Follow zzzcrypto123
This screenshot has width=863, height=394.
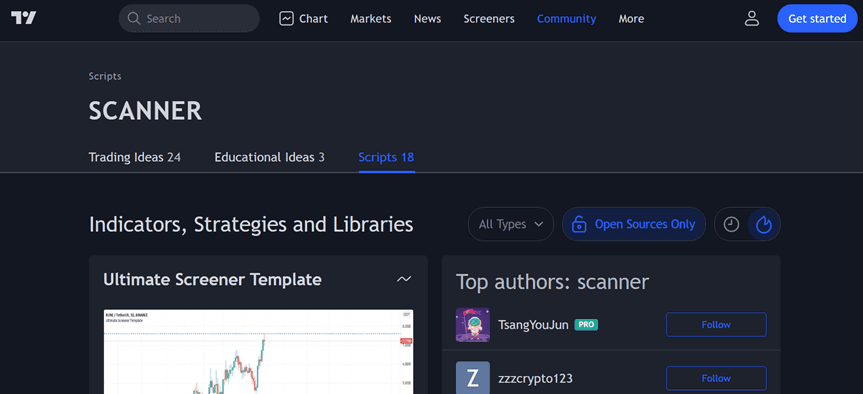coord(716,379)
